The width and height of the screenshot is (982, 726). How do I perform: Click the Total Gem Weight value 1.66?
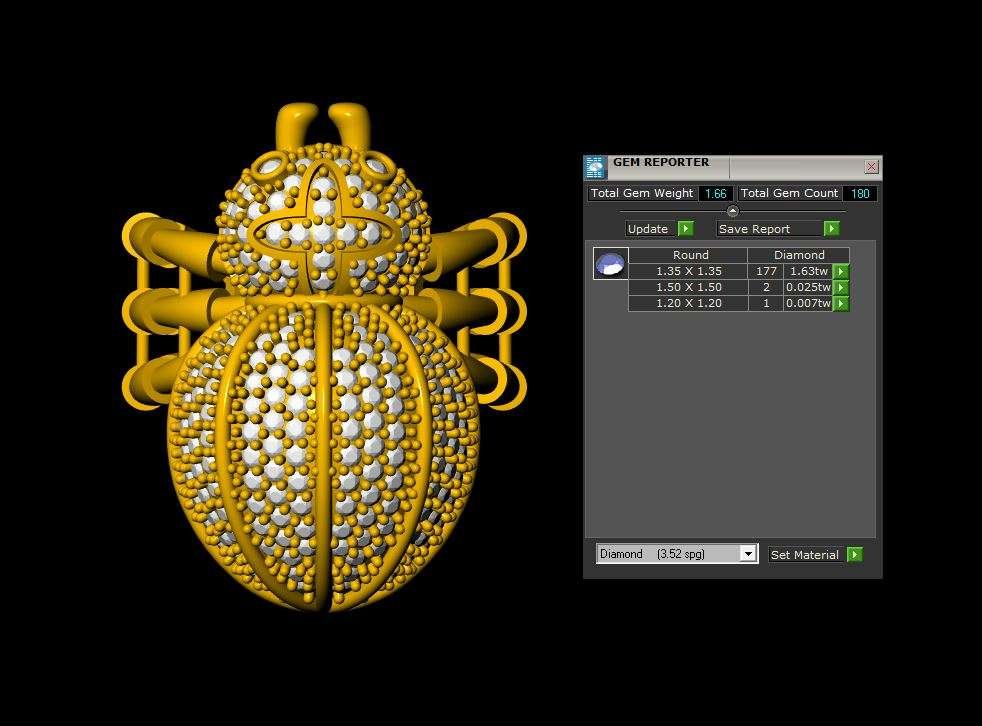pos(715,193)
